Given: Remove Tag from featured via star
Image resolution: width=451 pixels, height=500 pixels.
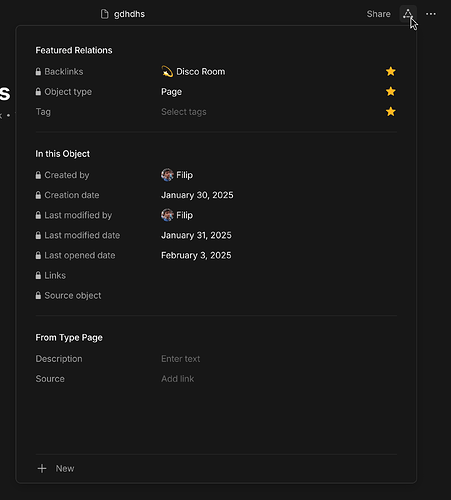Looking at the screenshot, I should pyautogui.click(x=391, y=111).
